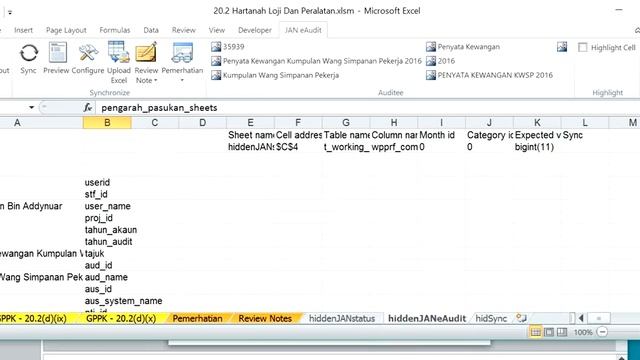
Task: Click icon beside PENYATA KEWANGAN KWSP 2016
Action: pyautogui.click(x=431, y=75)
